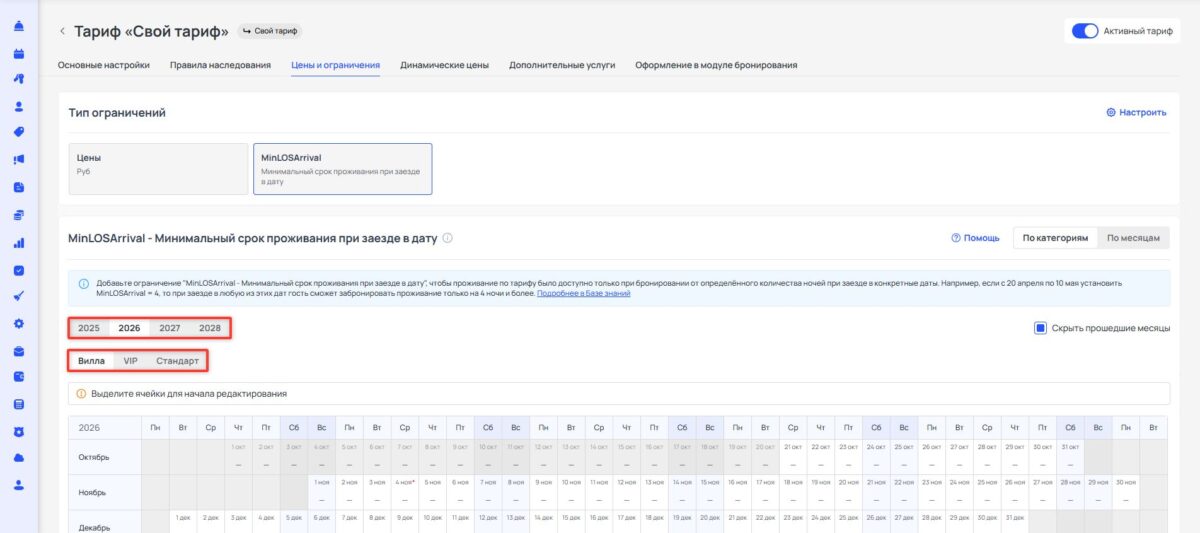Toggle the Активный тариф switch
Viewport: 1200px width, 533px height.
click(x=1085, y=31)
